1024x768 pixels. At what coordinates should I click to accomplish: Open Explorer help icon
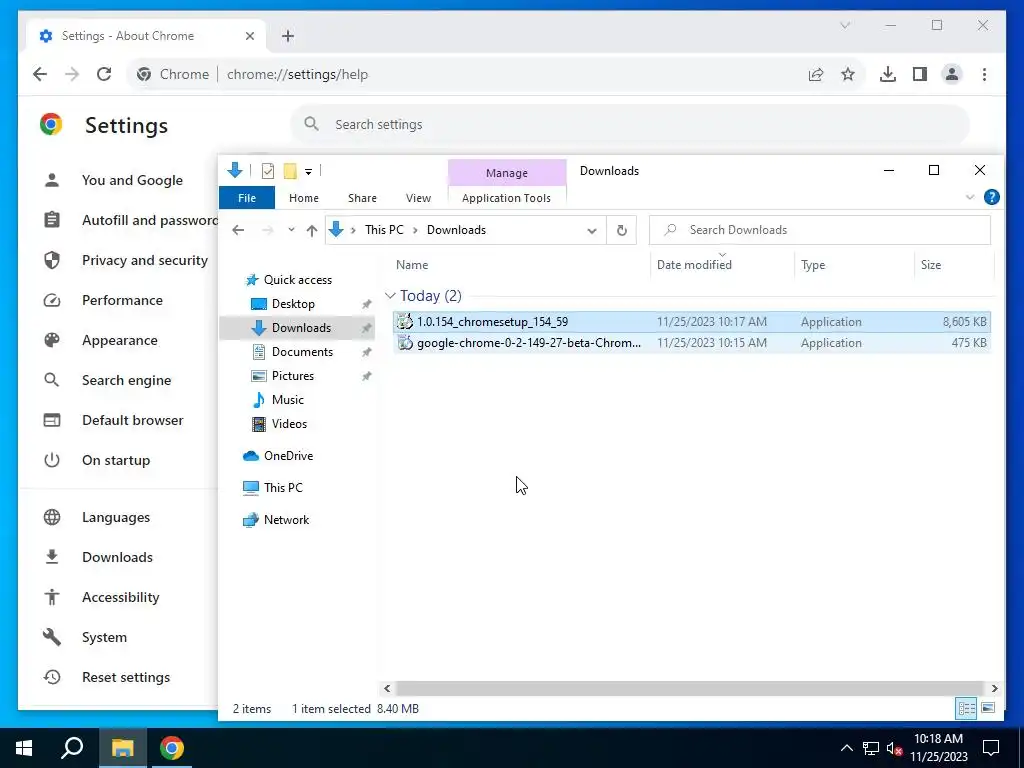[991, 197]
